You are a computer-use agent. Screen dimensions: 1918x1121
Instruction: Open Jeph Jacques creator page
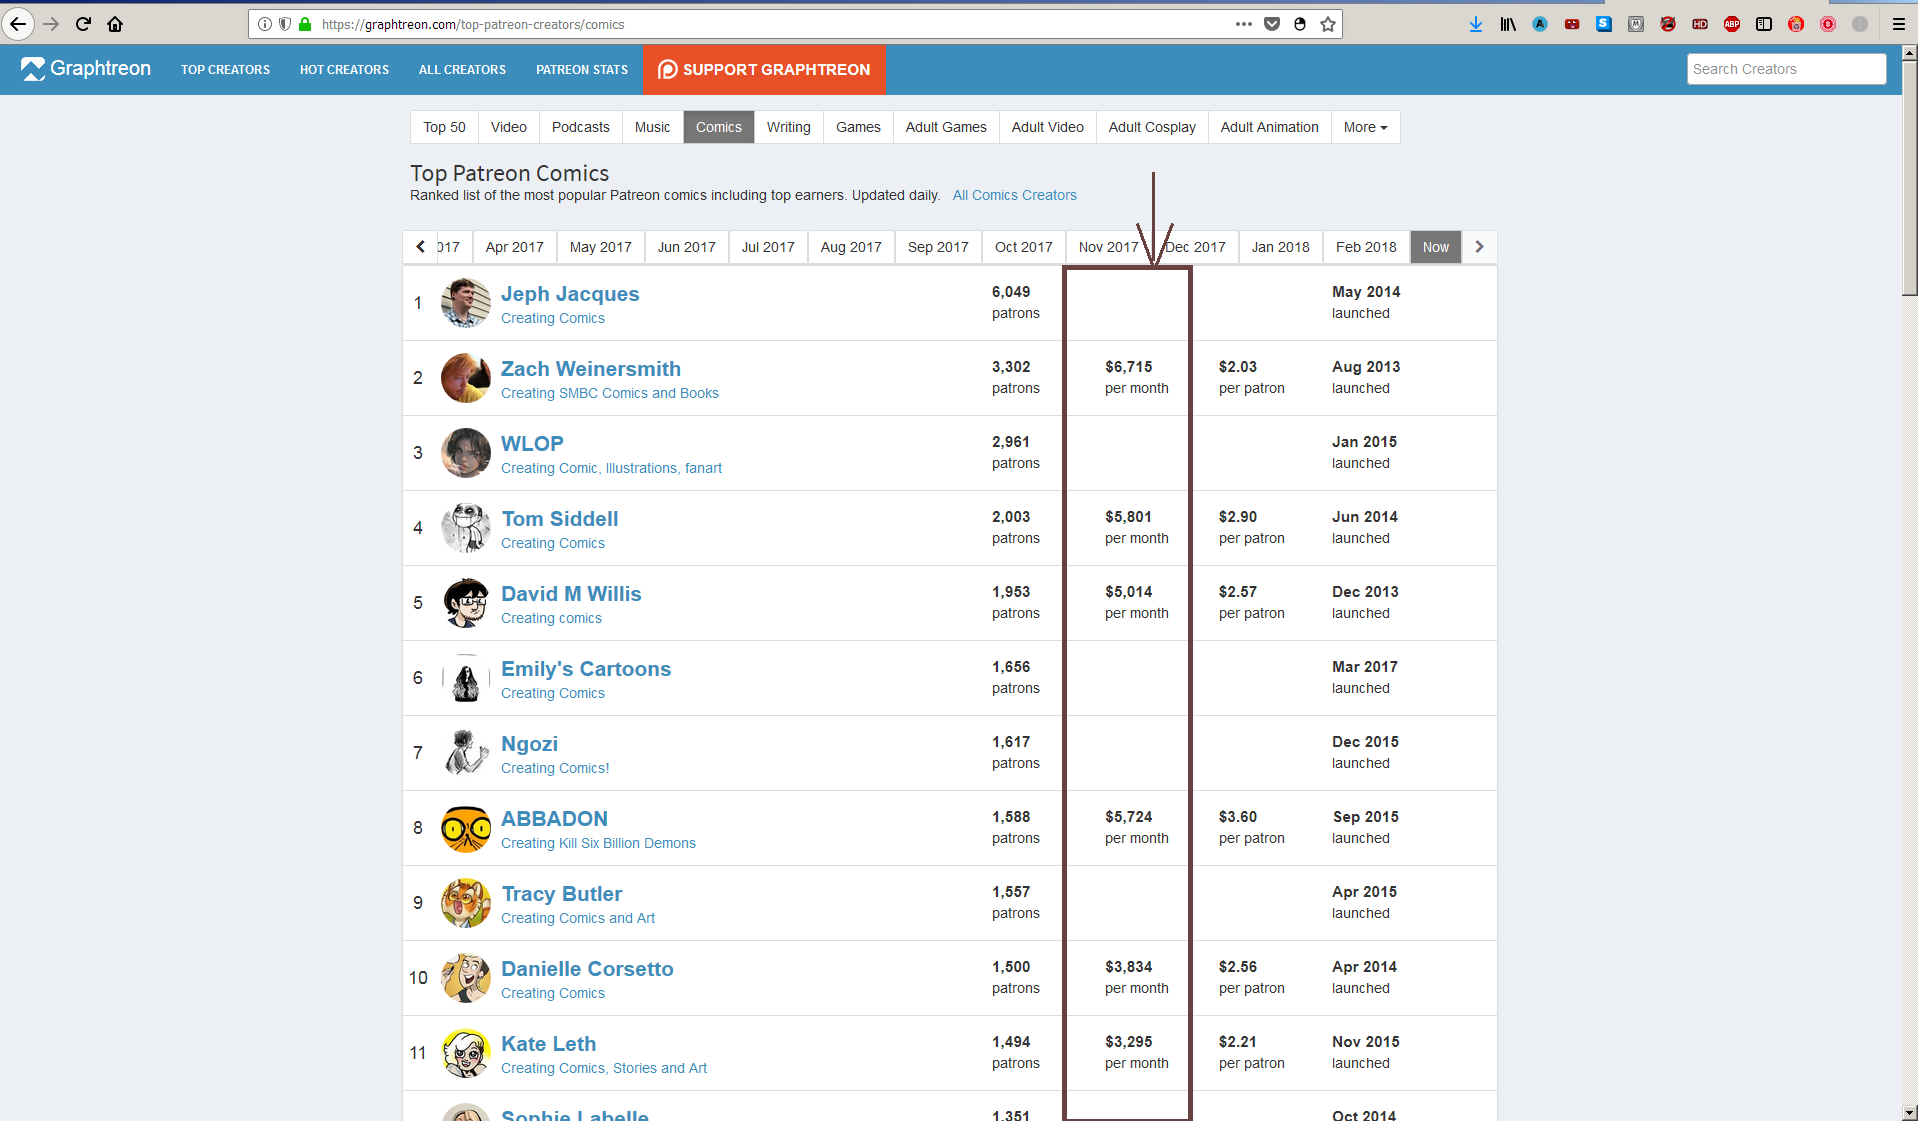(x=570, y=294)
